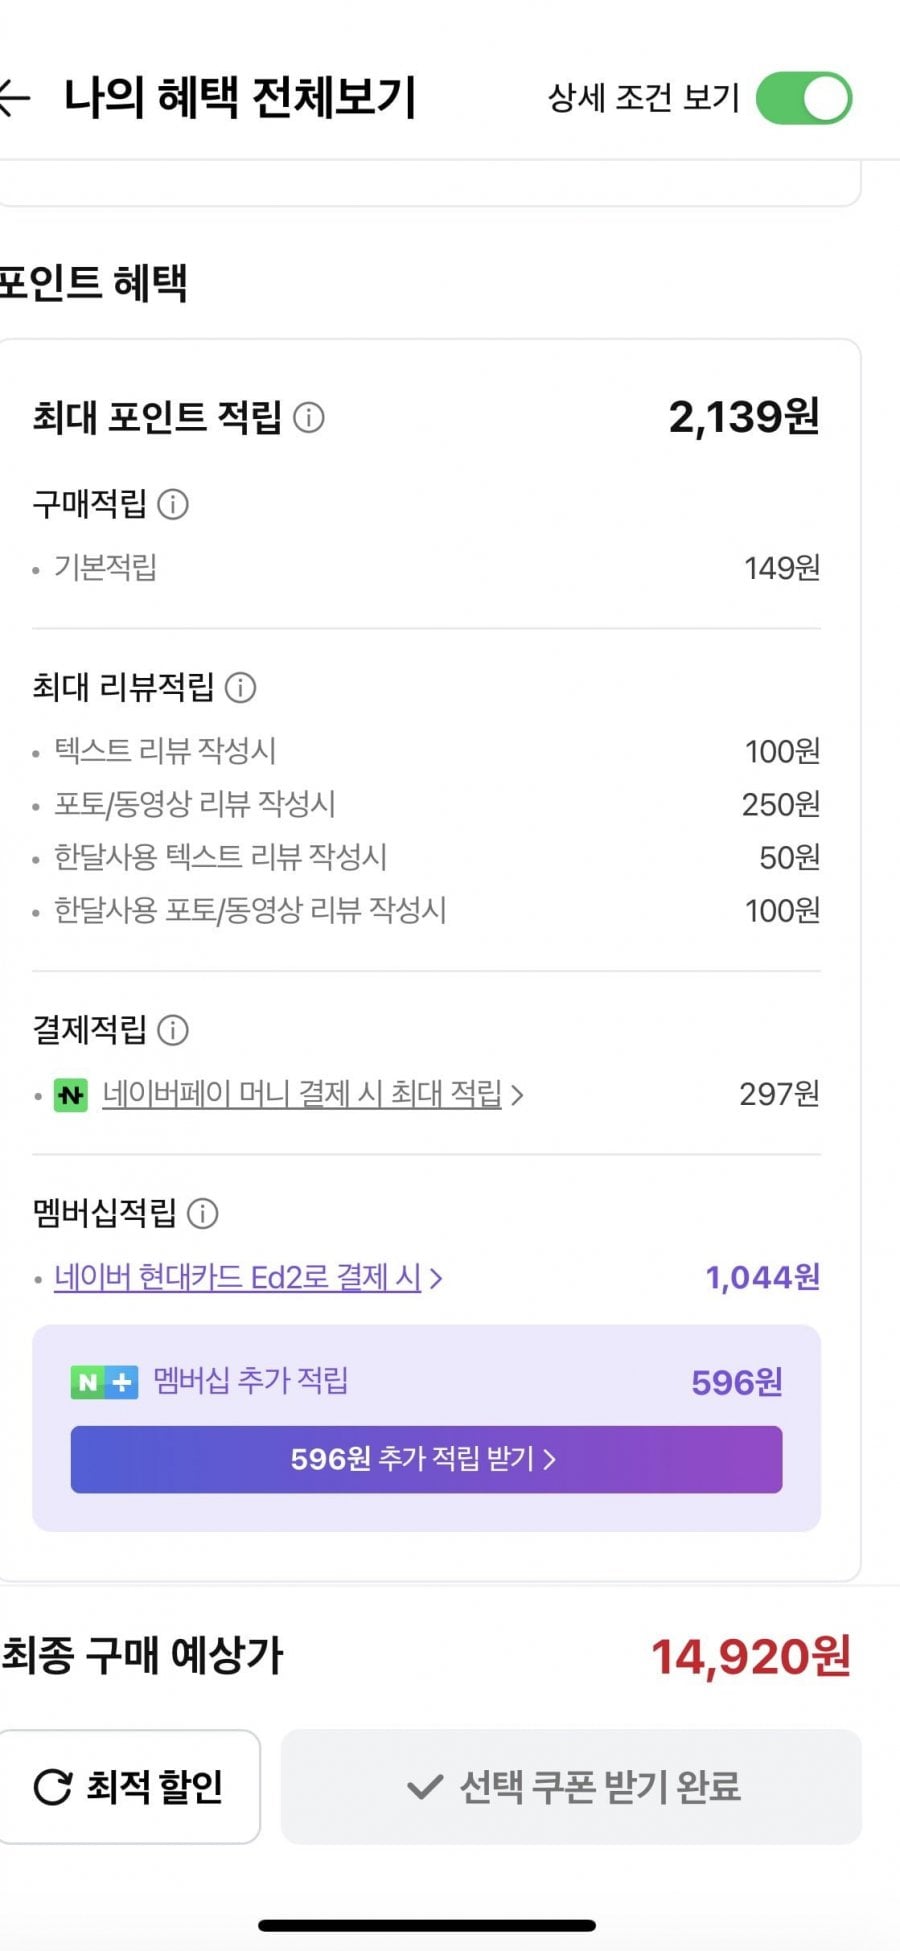Image resolution: width=900 pixels, height=1951 pixels.
Task: Open info icon next to 최대 포인트 적립
Action: click(309, 417)
